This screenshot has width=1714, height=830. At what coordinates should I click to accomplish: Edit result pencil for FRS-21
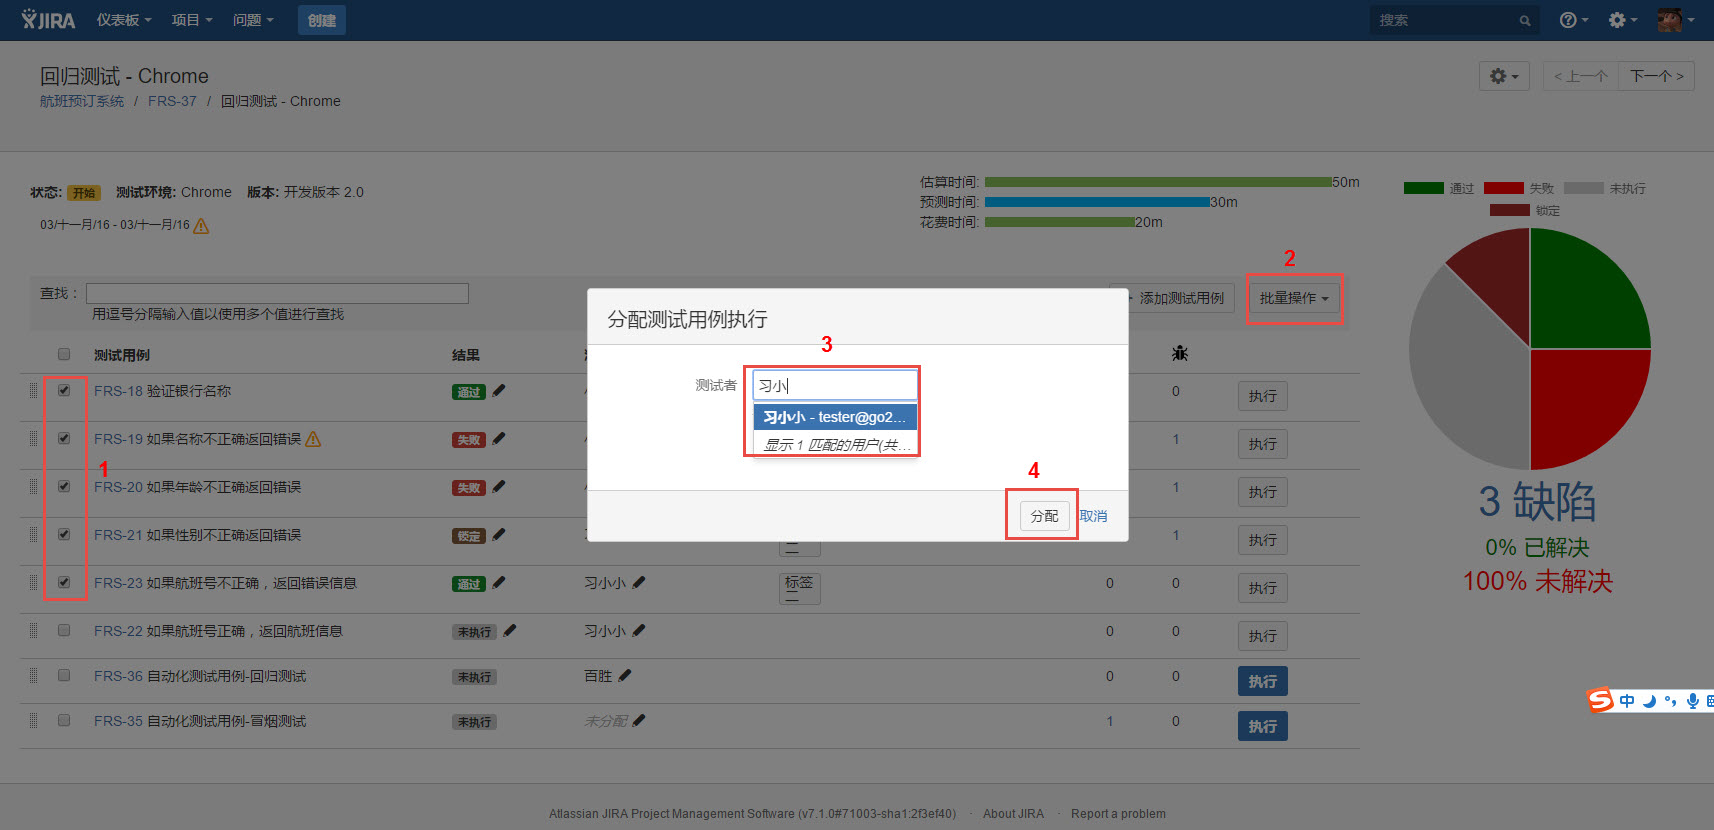pyautogui.click(x=499, y=534)
